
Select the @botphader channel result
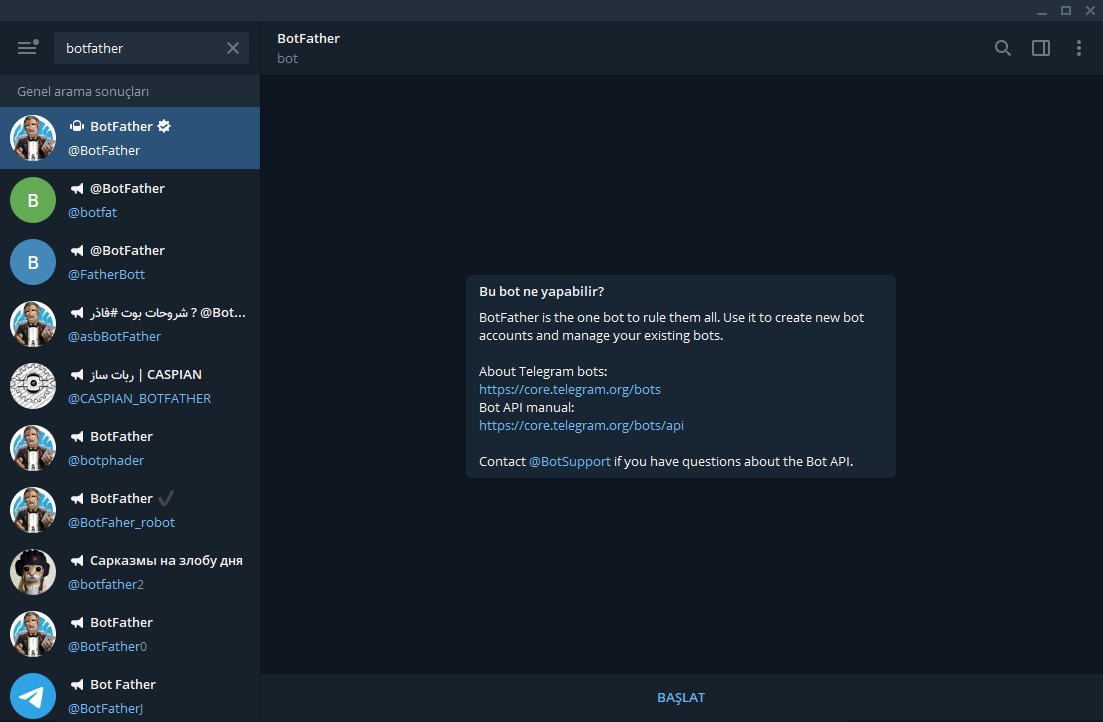150,448
